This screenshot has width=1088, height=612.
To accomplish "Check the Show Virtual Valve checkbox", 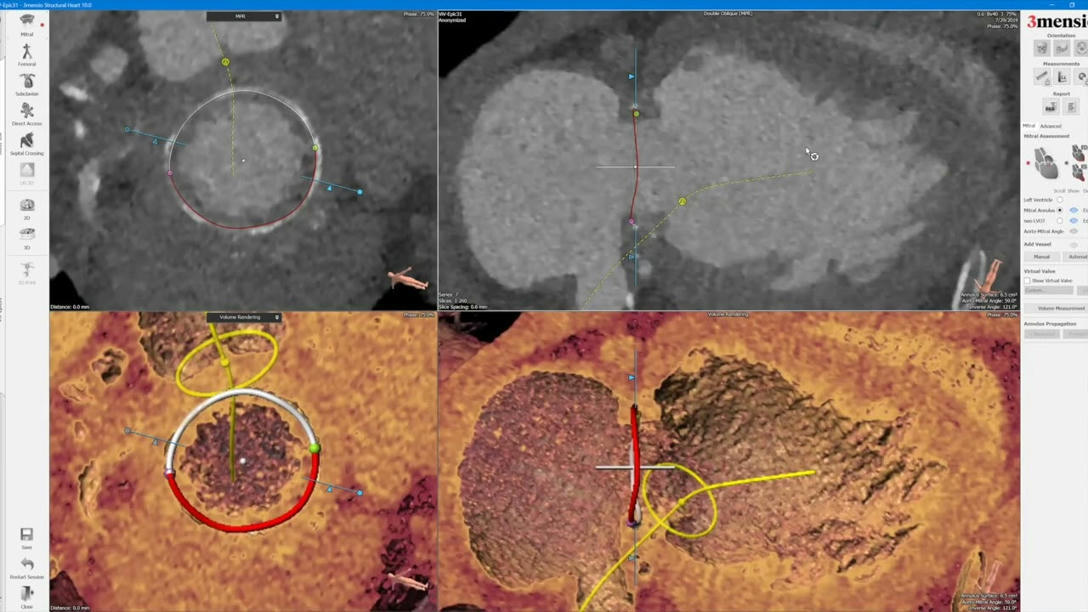I will pyautogui.click(x=1026, y=279).
